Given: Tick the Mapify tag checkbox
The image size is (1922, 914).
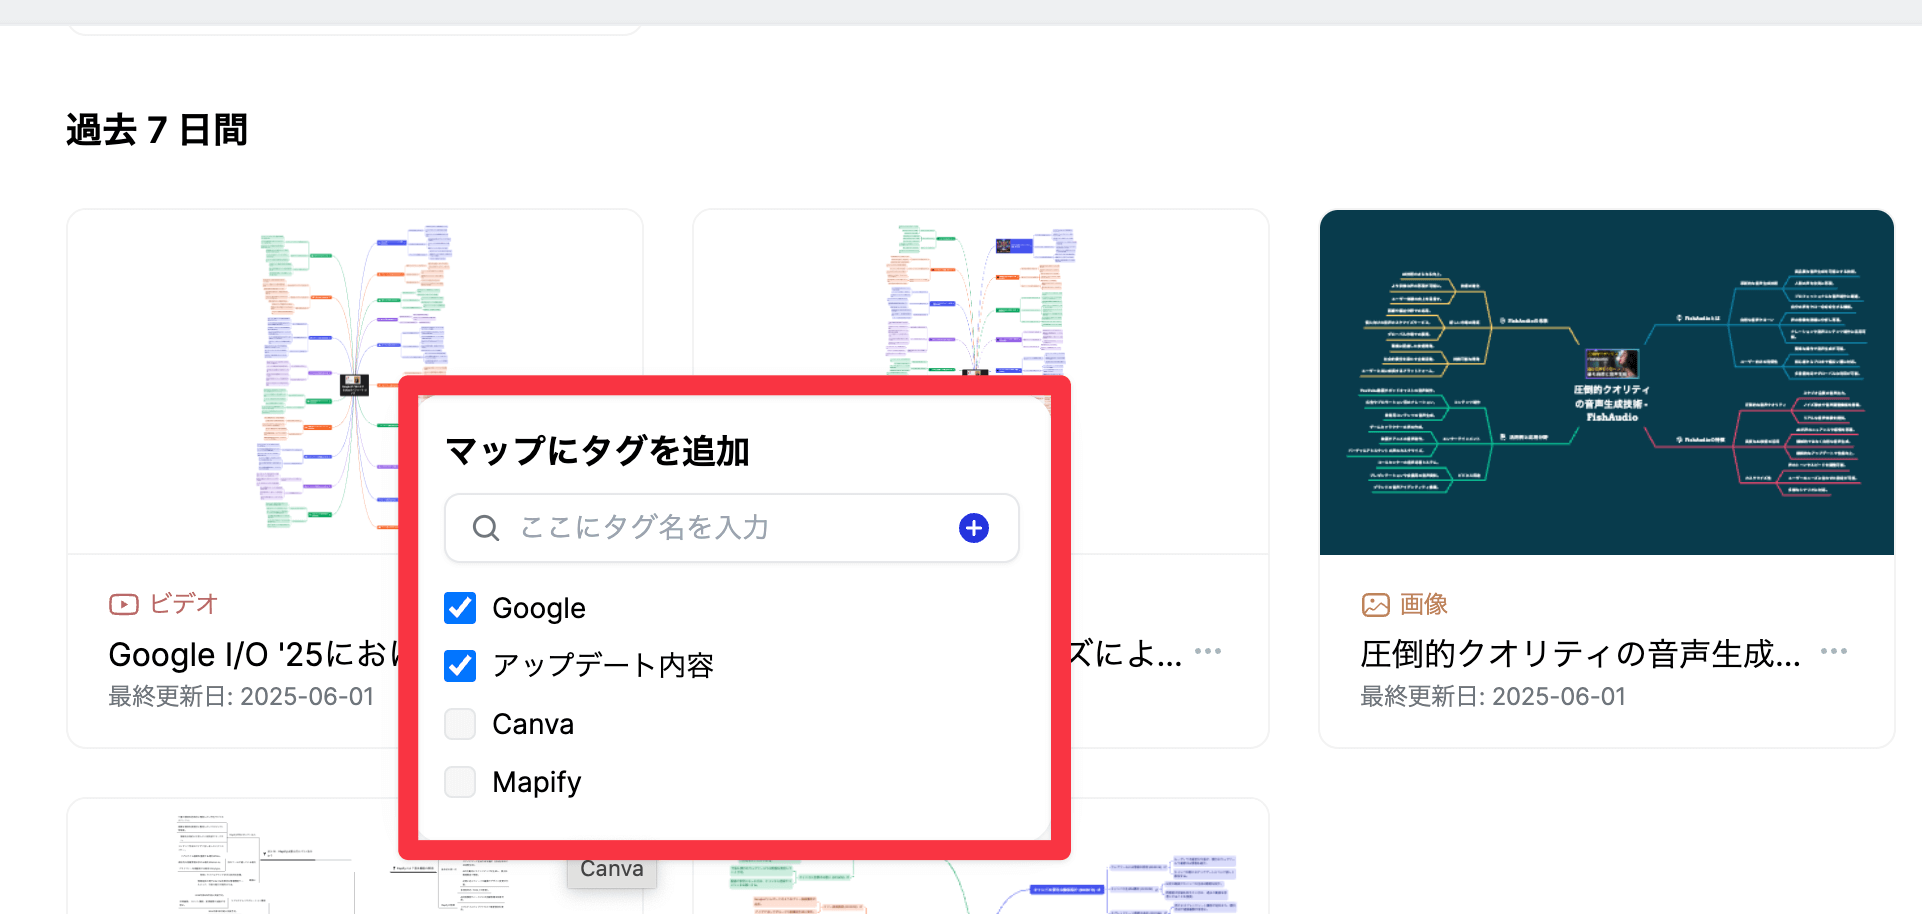Looking at the screenshot, I should pos(460,782).
